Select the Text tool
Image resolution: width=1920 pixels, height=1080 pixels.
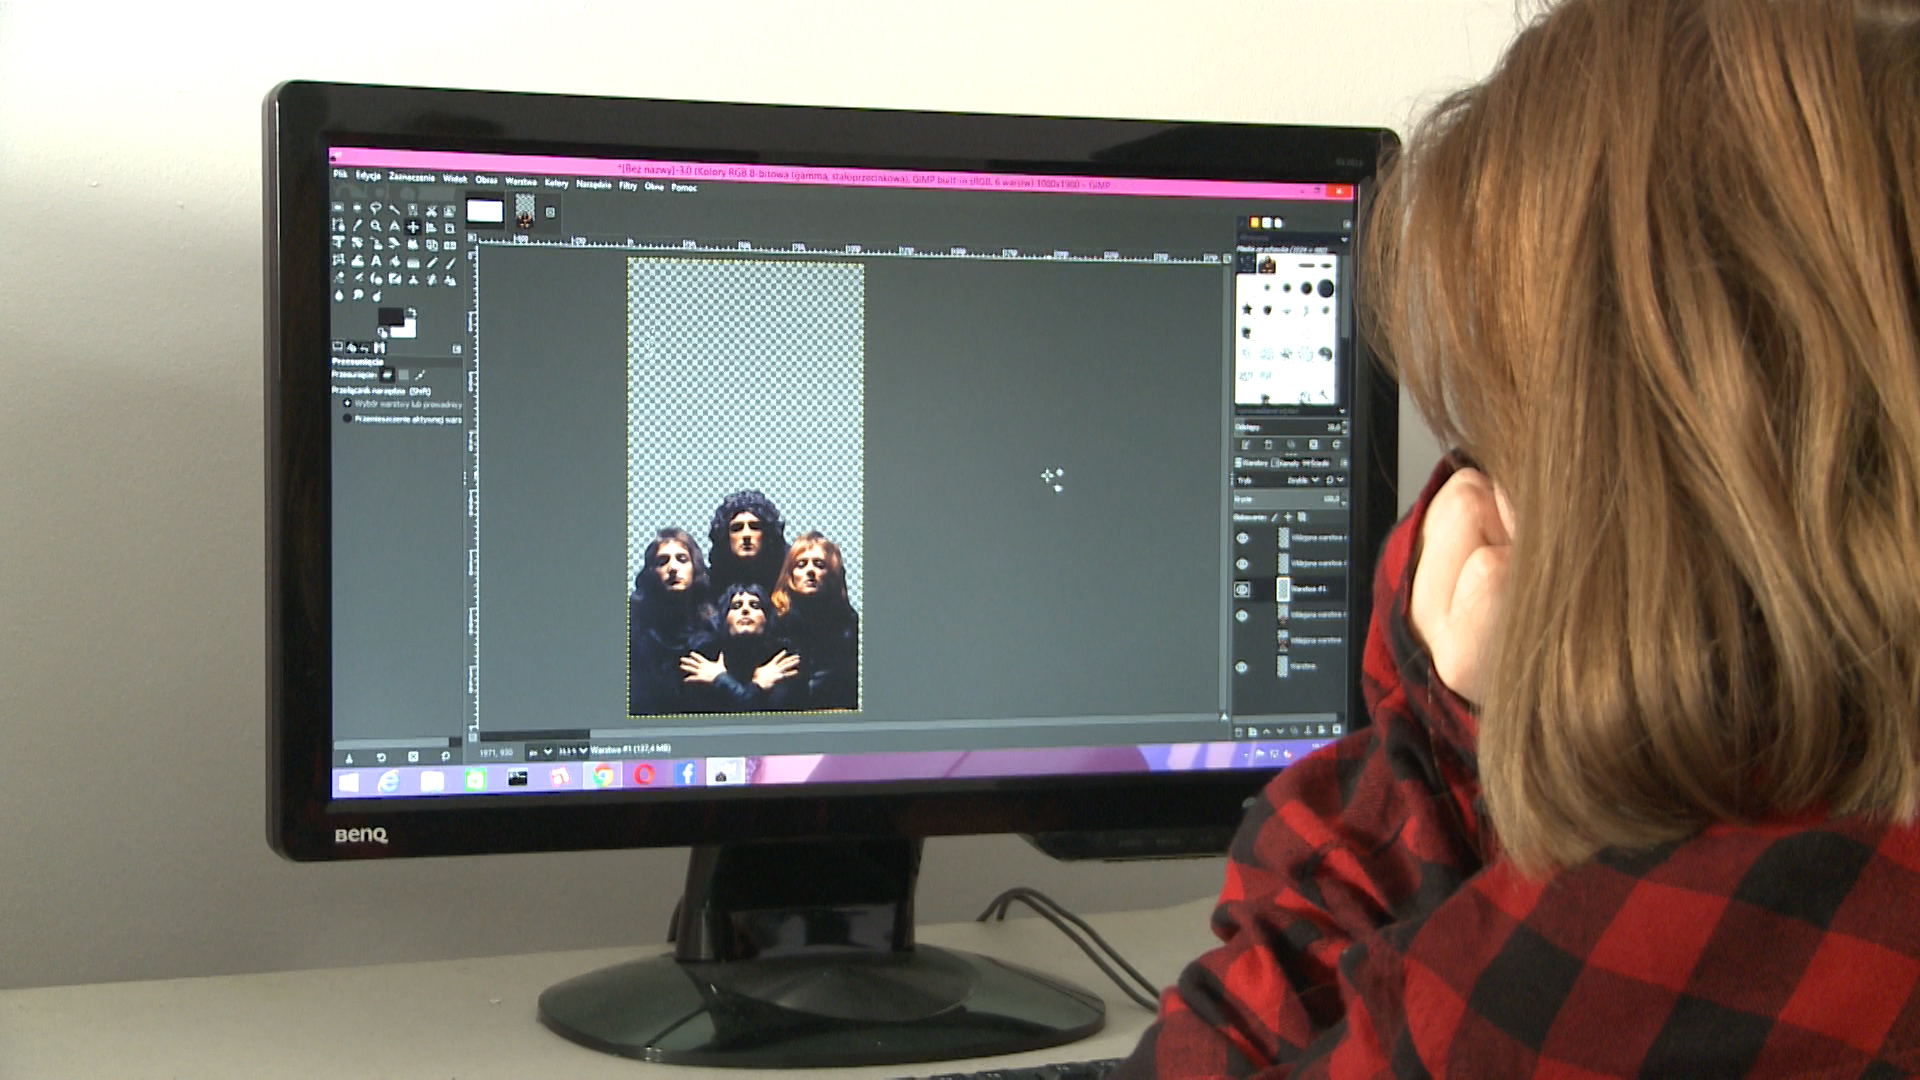pyautogui.click(x=376, y=260)
